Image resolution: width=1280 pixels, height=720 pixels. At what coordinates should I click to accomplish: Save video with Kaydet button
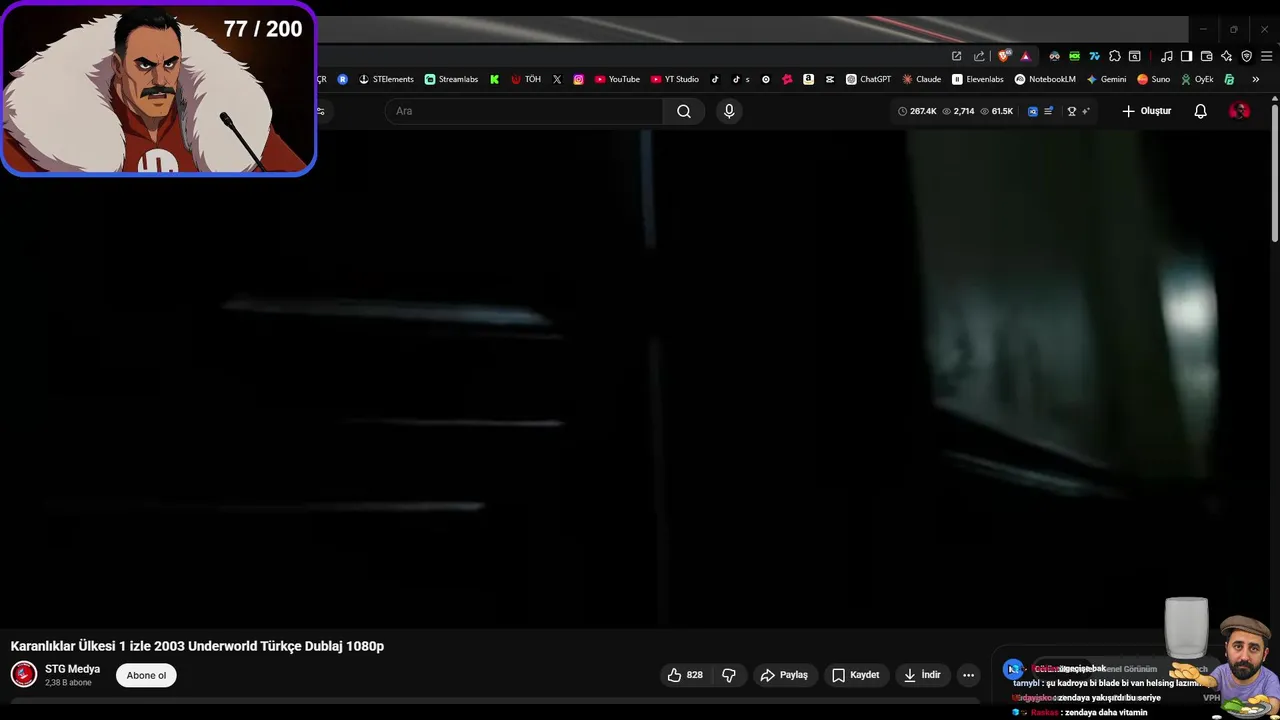[x=856, y=675]
